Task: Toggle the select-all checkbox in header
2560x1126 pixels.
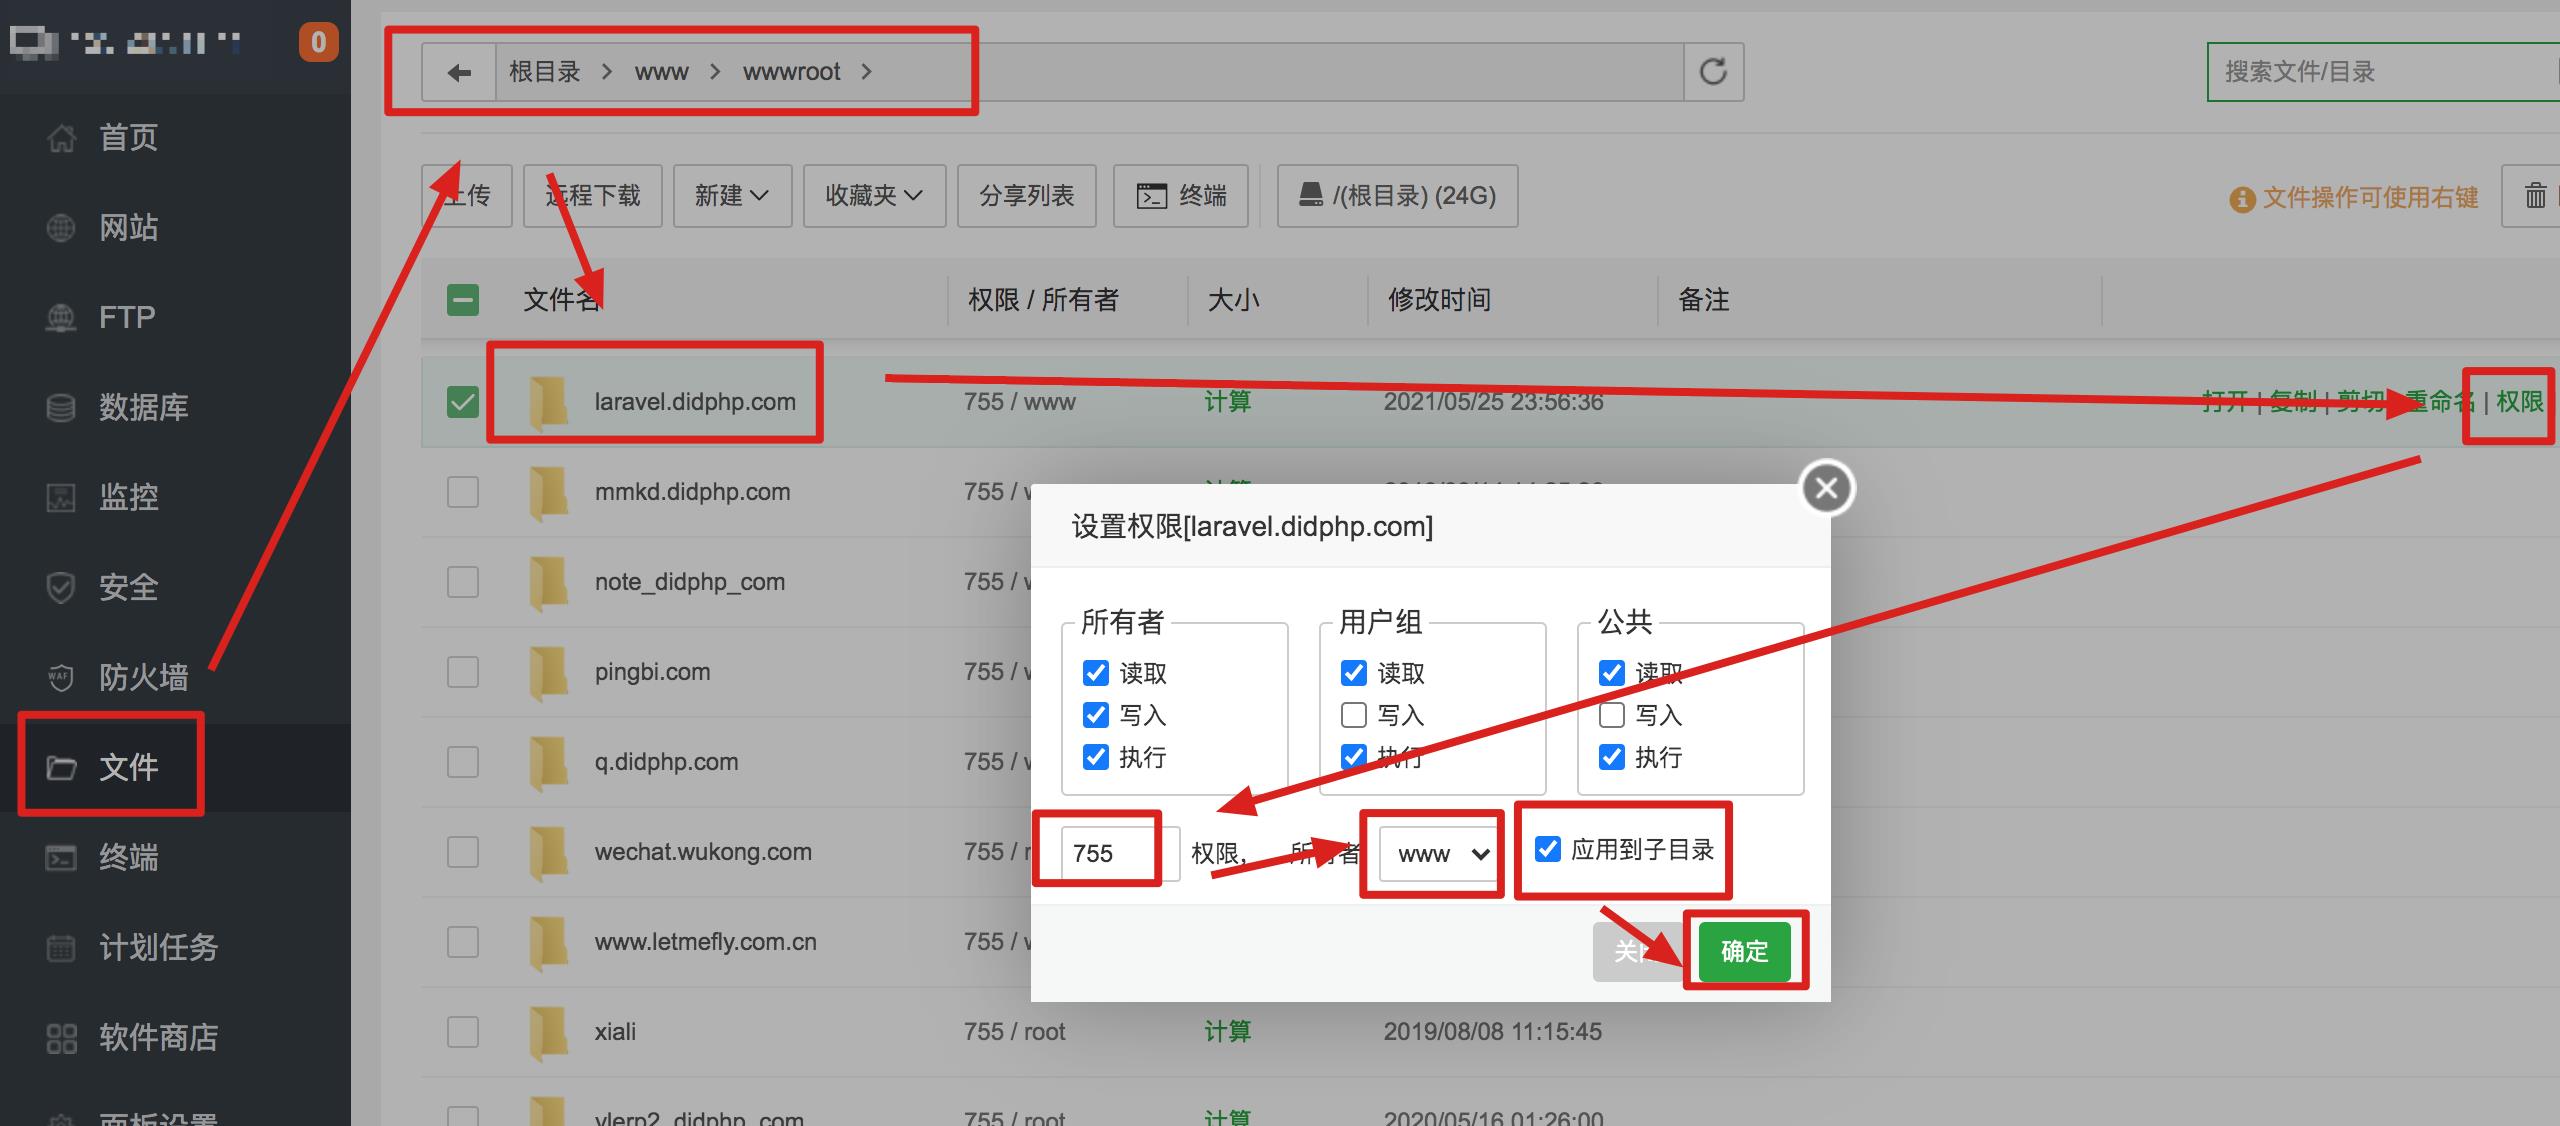Action: click(x=463, y=300)
